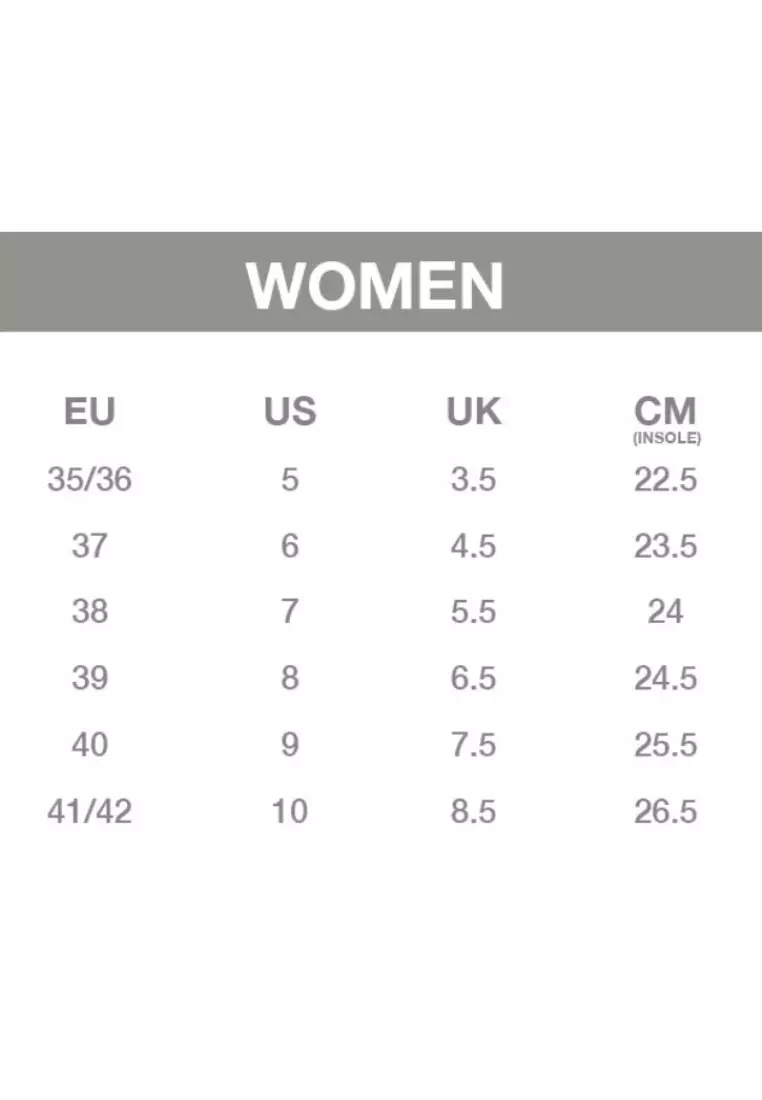Select EU size 35/36
The image size is (762, 1100).
coord(90,480)
